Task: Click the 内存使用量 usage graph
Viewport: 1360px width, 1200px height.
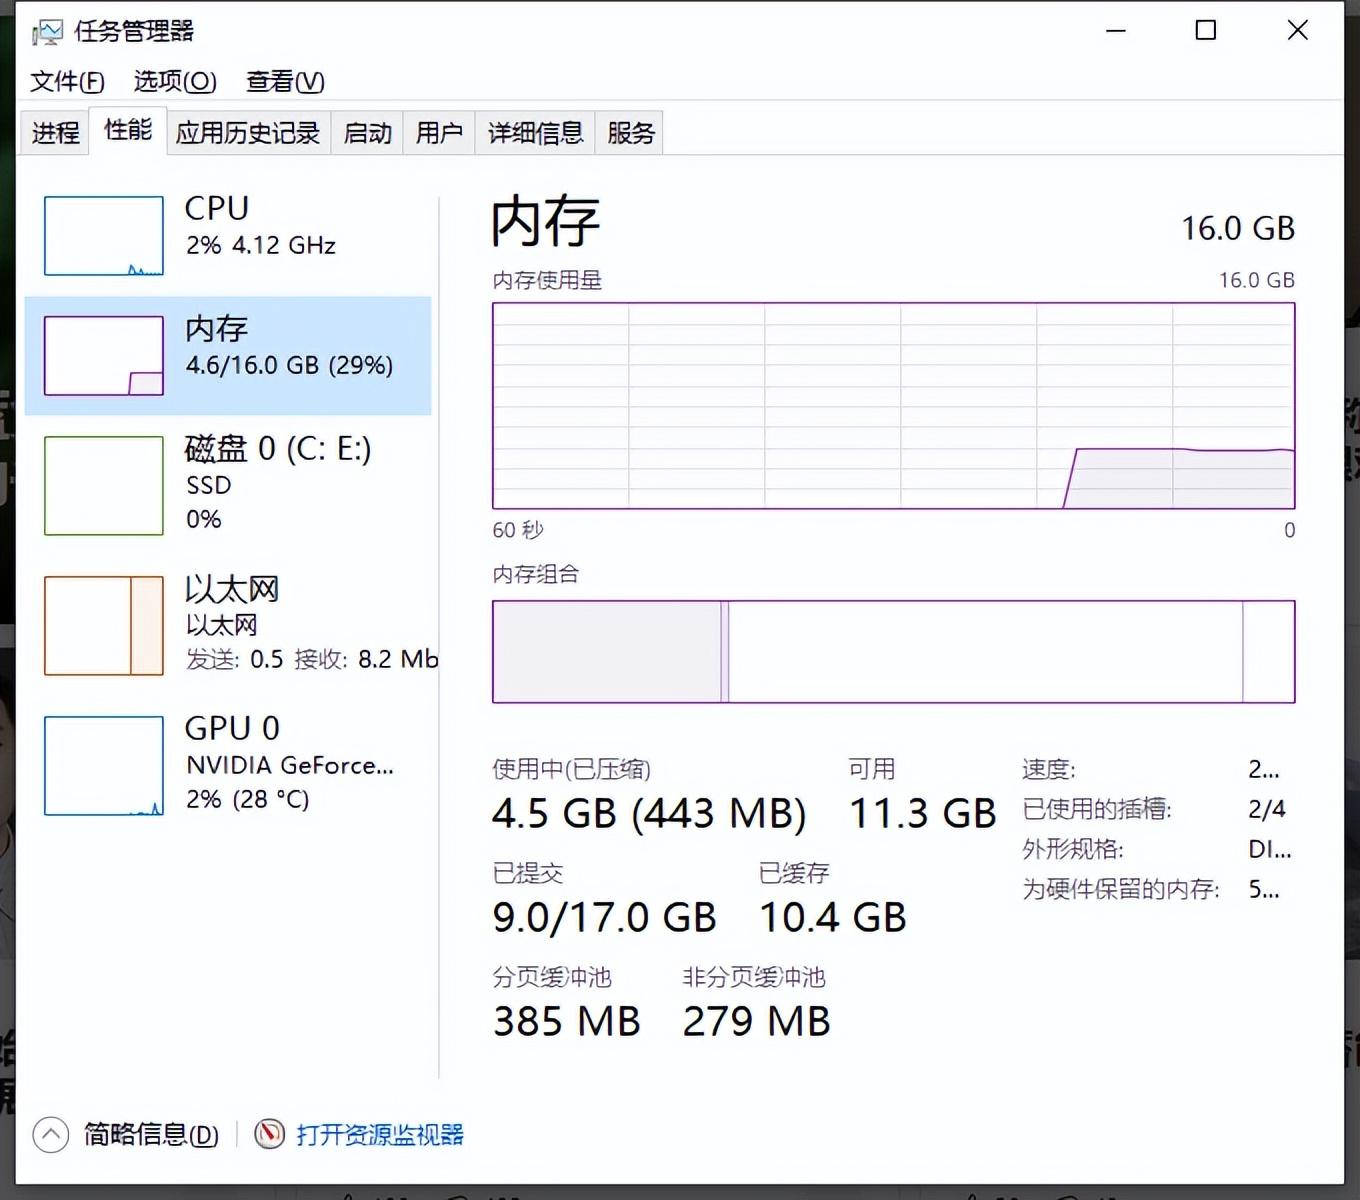Action: 893,405
